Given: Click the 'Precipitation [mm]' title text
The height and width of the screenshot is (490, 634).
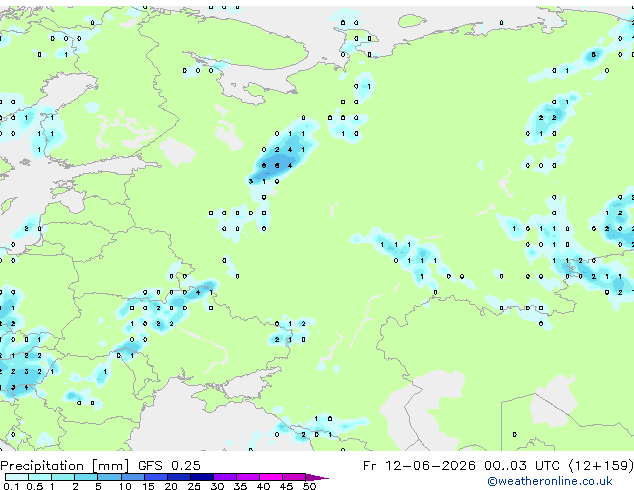Looking at the screenshot, I should click(65, 466).
